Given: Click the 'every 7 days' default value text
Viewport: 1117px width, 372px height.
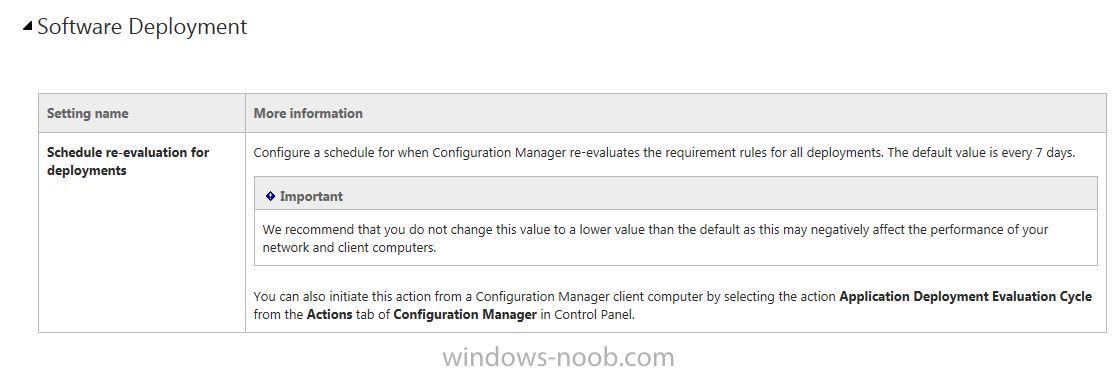Looking at the screenshot, I should (1037, 153).
